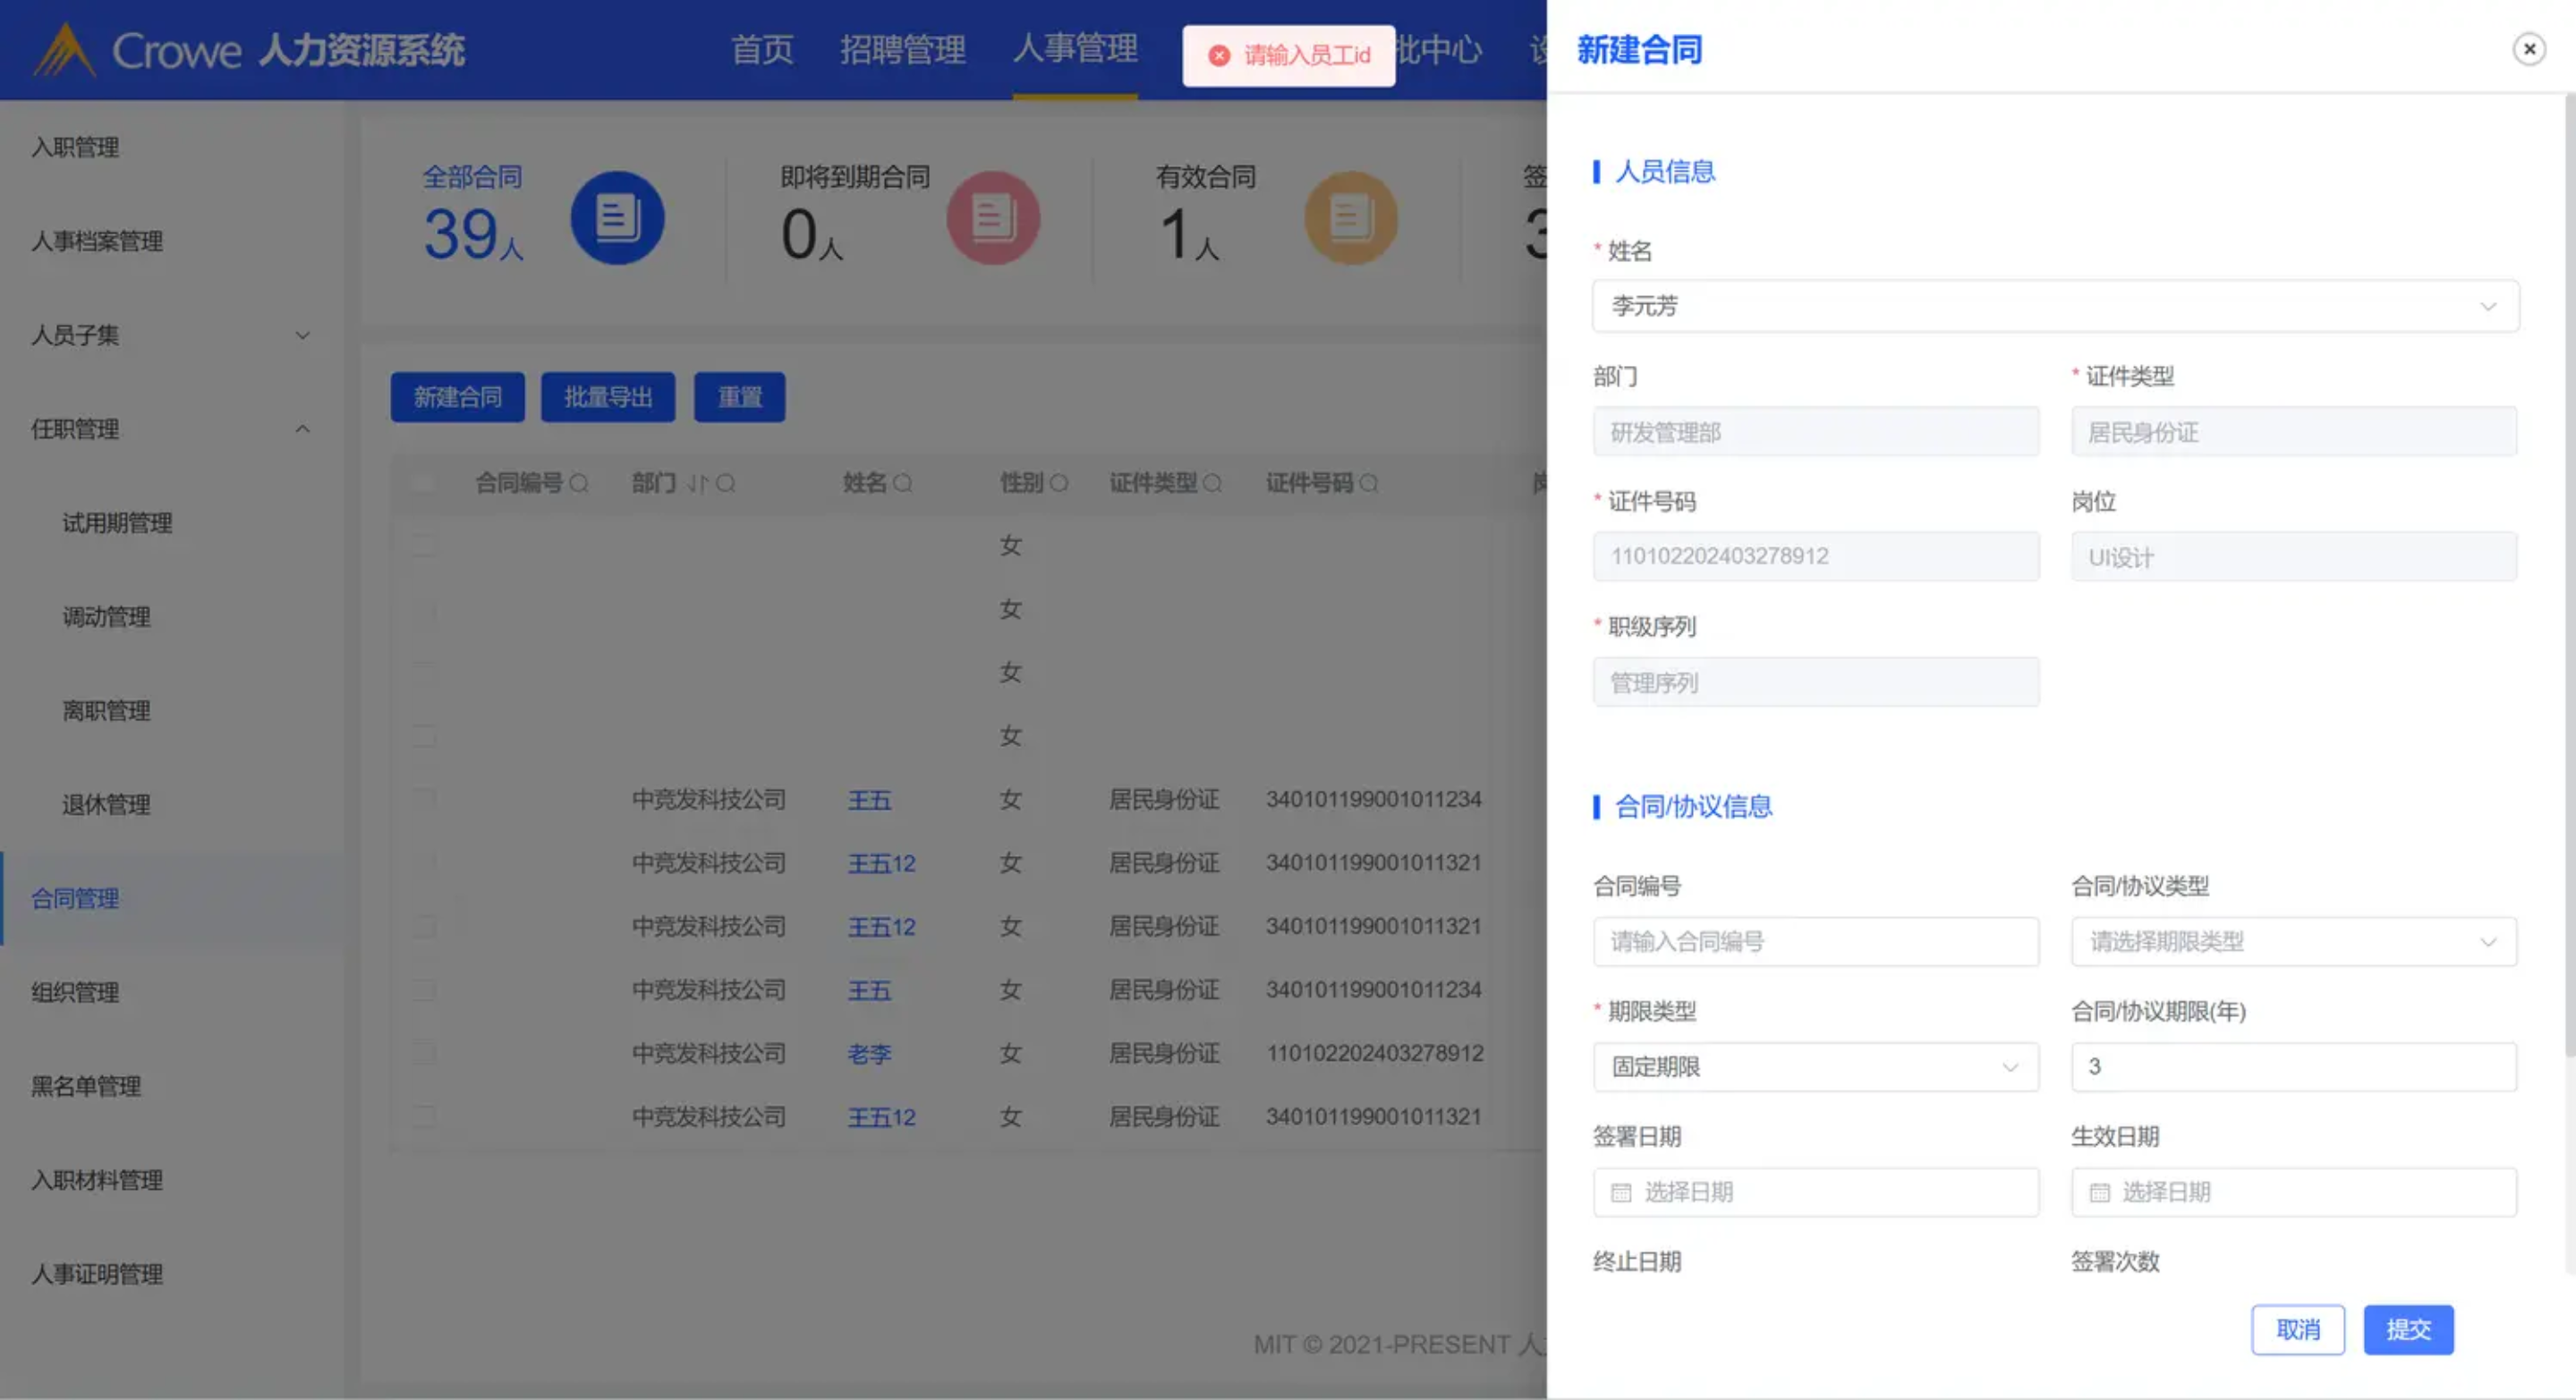Click search icon beside 合同编号 column

[x=579, y=484]
